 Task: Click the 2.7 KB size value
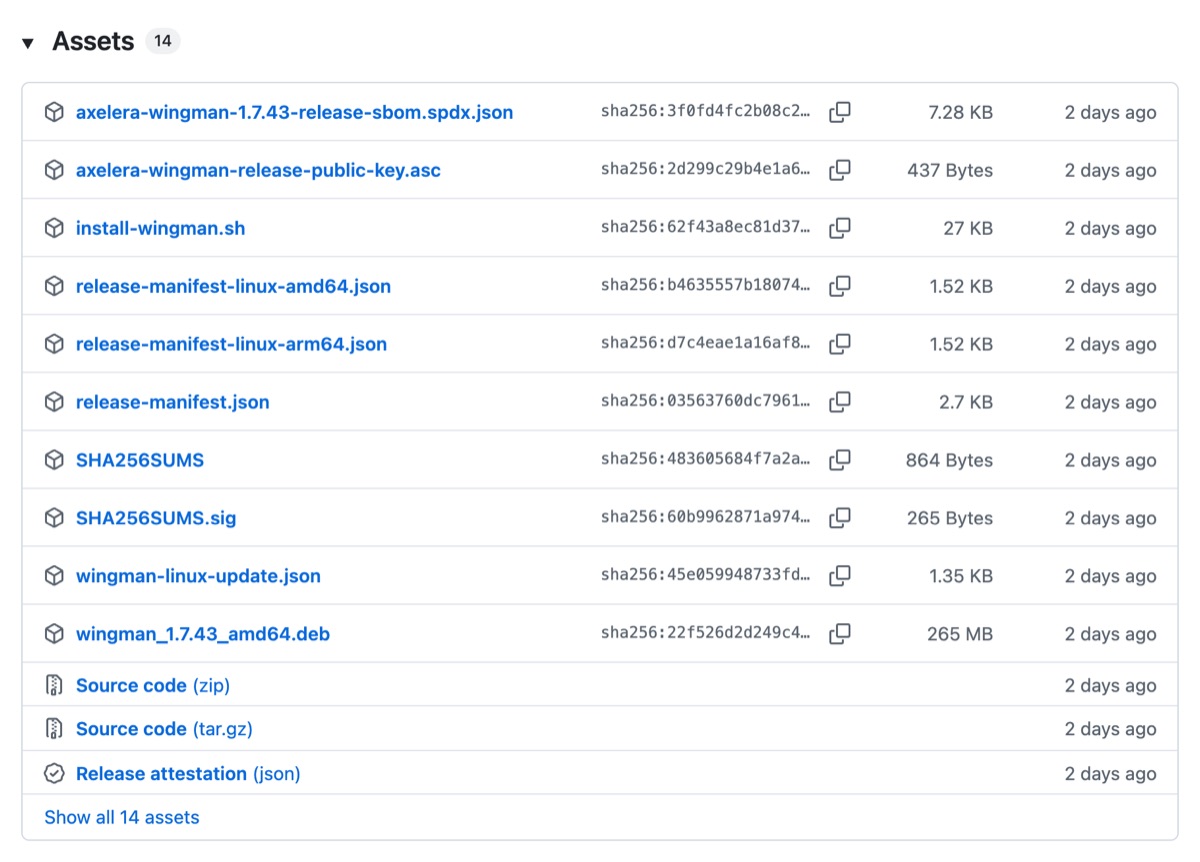point(965,402)
